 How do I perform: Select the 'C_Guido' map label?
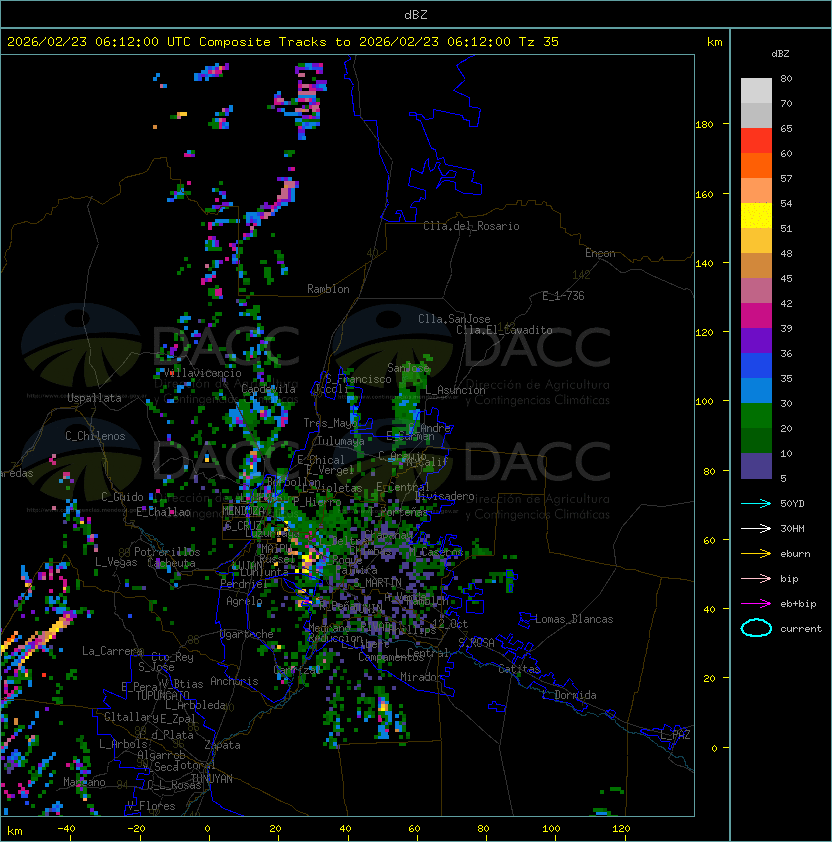[x=122, y=497]
